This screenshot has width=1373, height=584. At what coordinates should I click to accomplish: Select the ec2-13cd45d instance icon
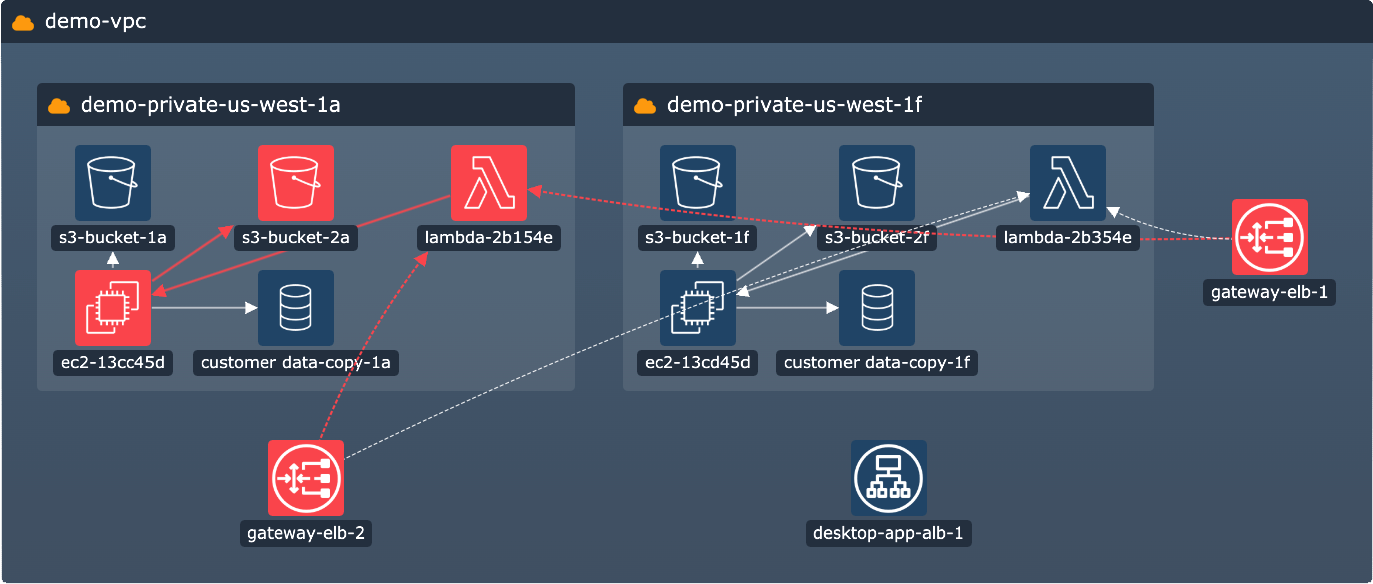pyautogui.click(x=698, y=308)
